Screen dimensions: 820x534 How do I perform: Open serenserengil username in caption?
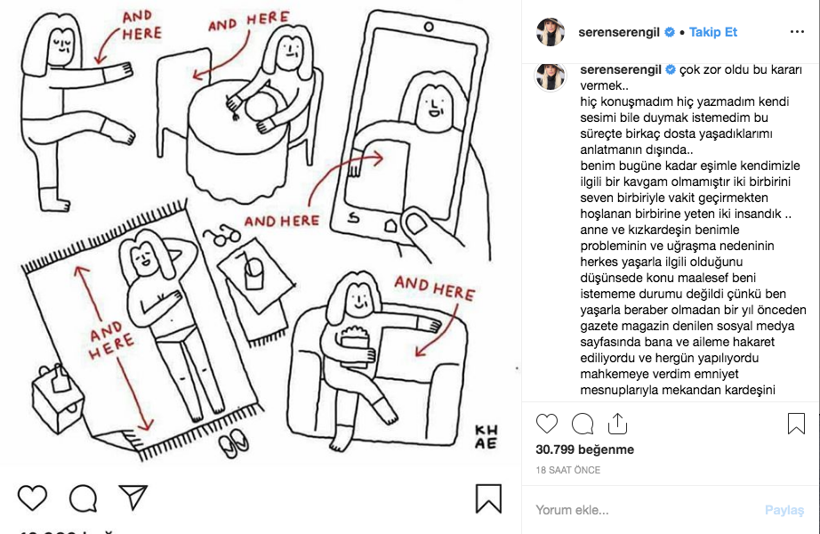click(621, 70)
